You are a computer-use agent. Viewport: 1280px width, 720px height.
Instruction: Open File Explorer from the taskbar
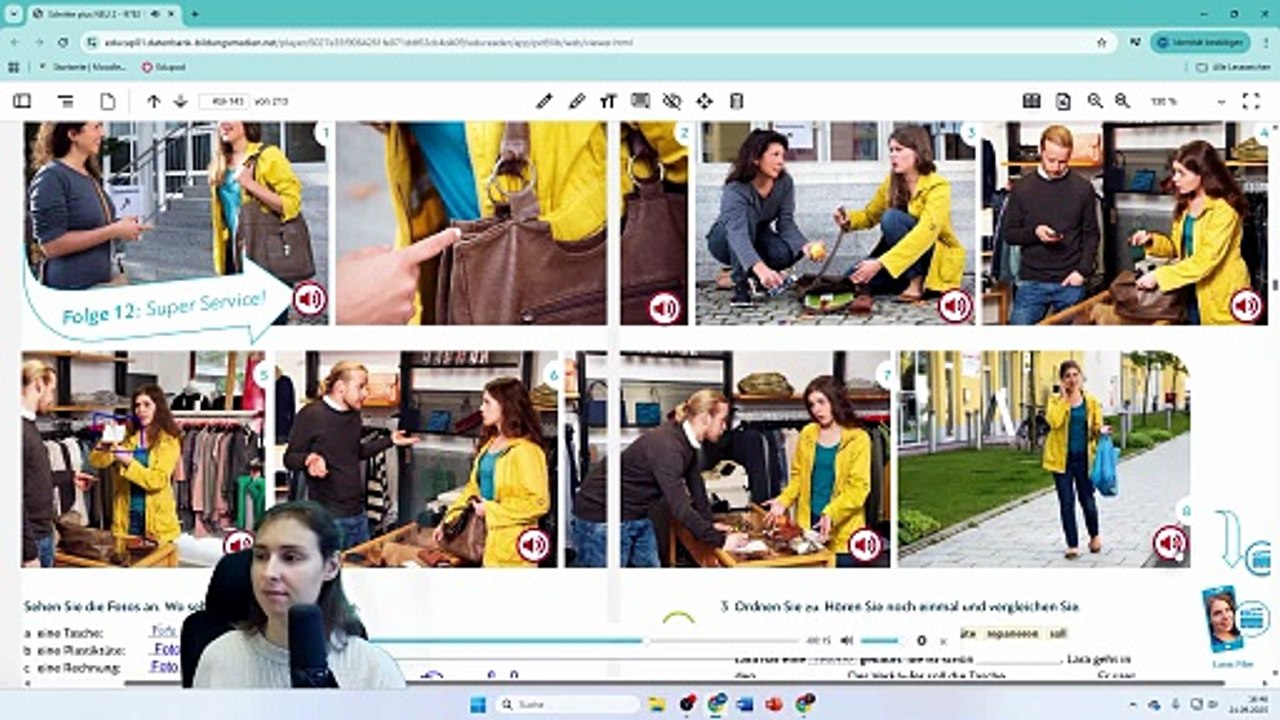pos(657,704)
